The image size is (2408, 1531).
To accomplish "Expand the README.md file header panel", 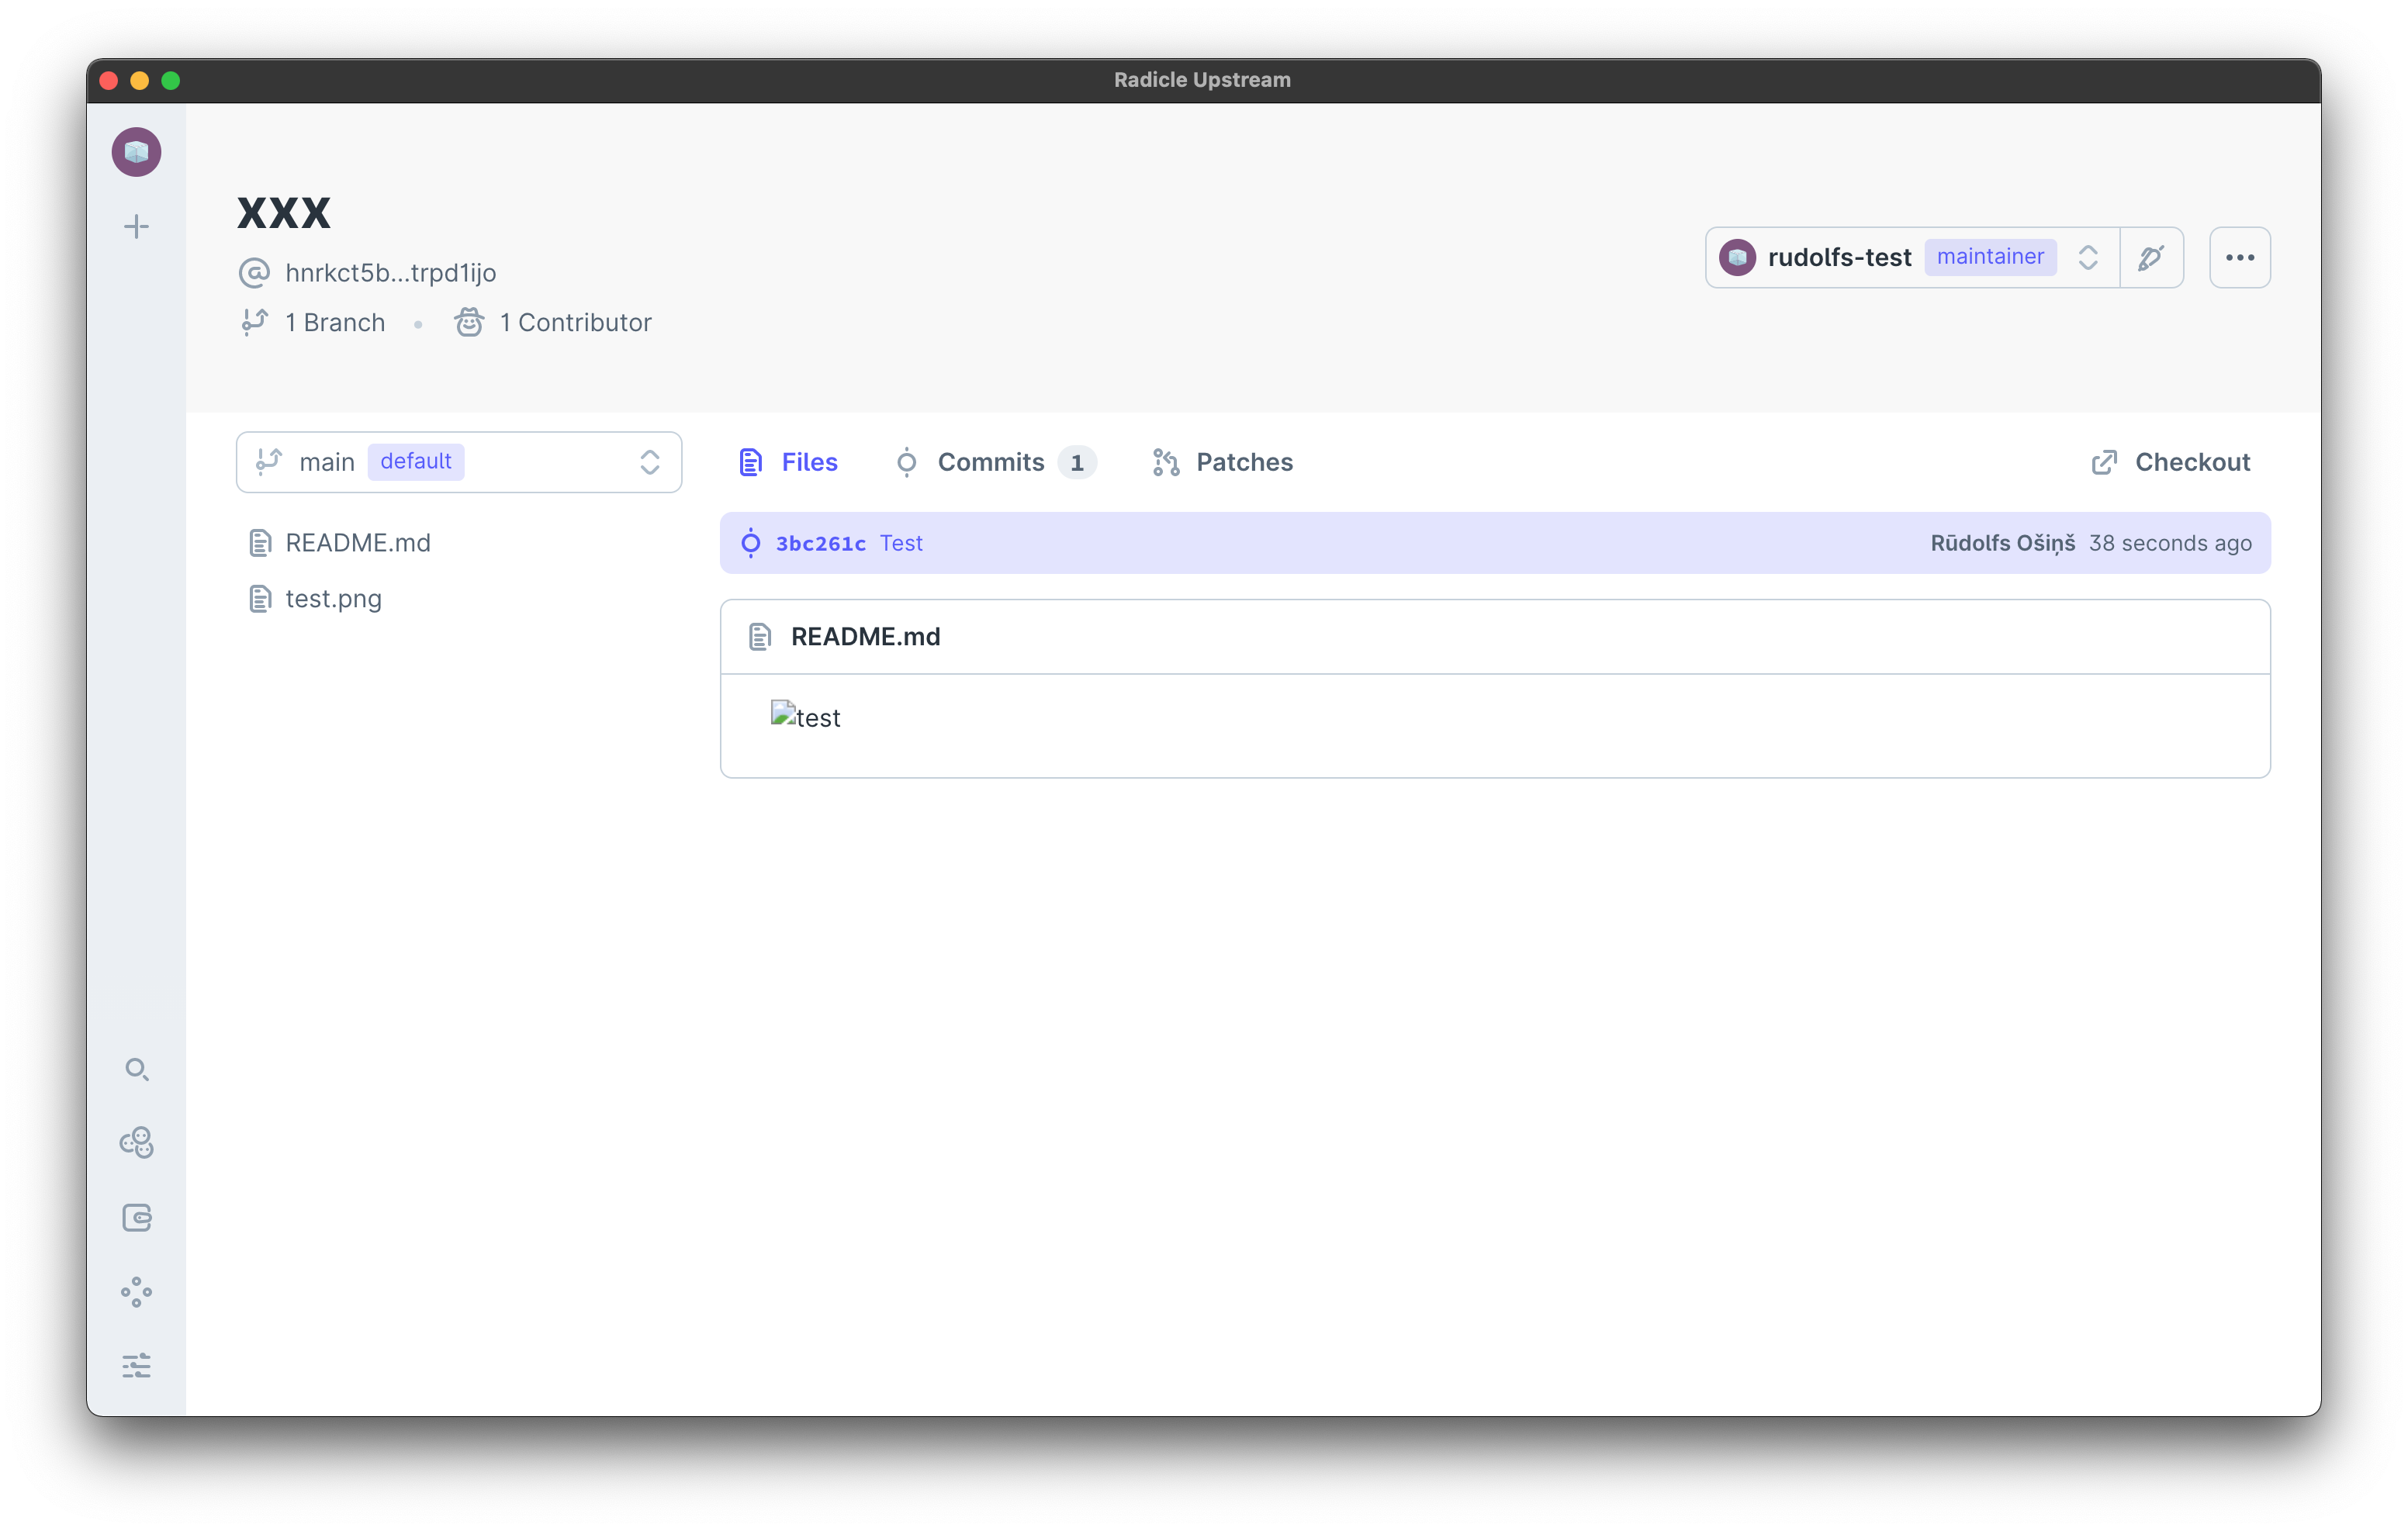I will [864, 636].
